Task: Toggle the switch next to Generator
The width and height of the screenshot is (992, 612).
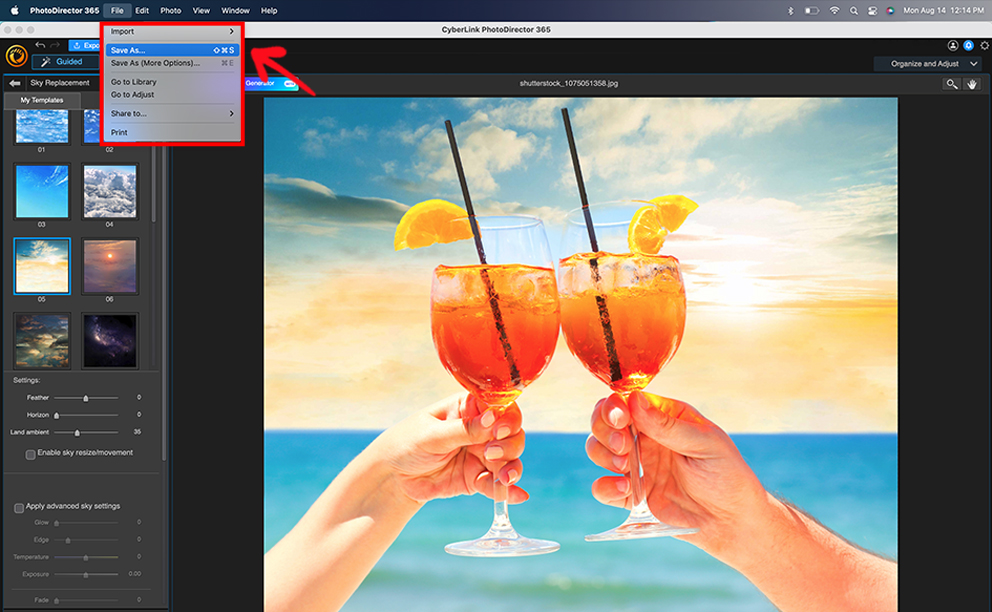Action: point(291,83)
